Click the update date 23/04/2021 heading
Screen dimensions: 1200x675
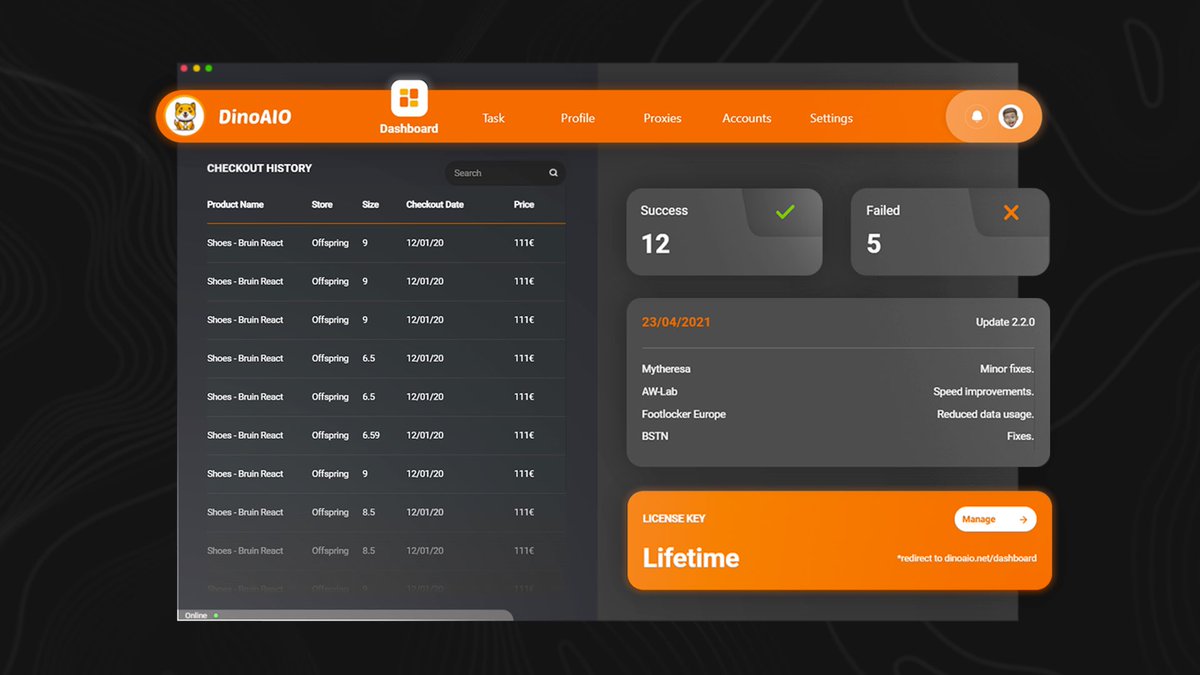[676, 322]
